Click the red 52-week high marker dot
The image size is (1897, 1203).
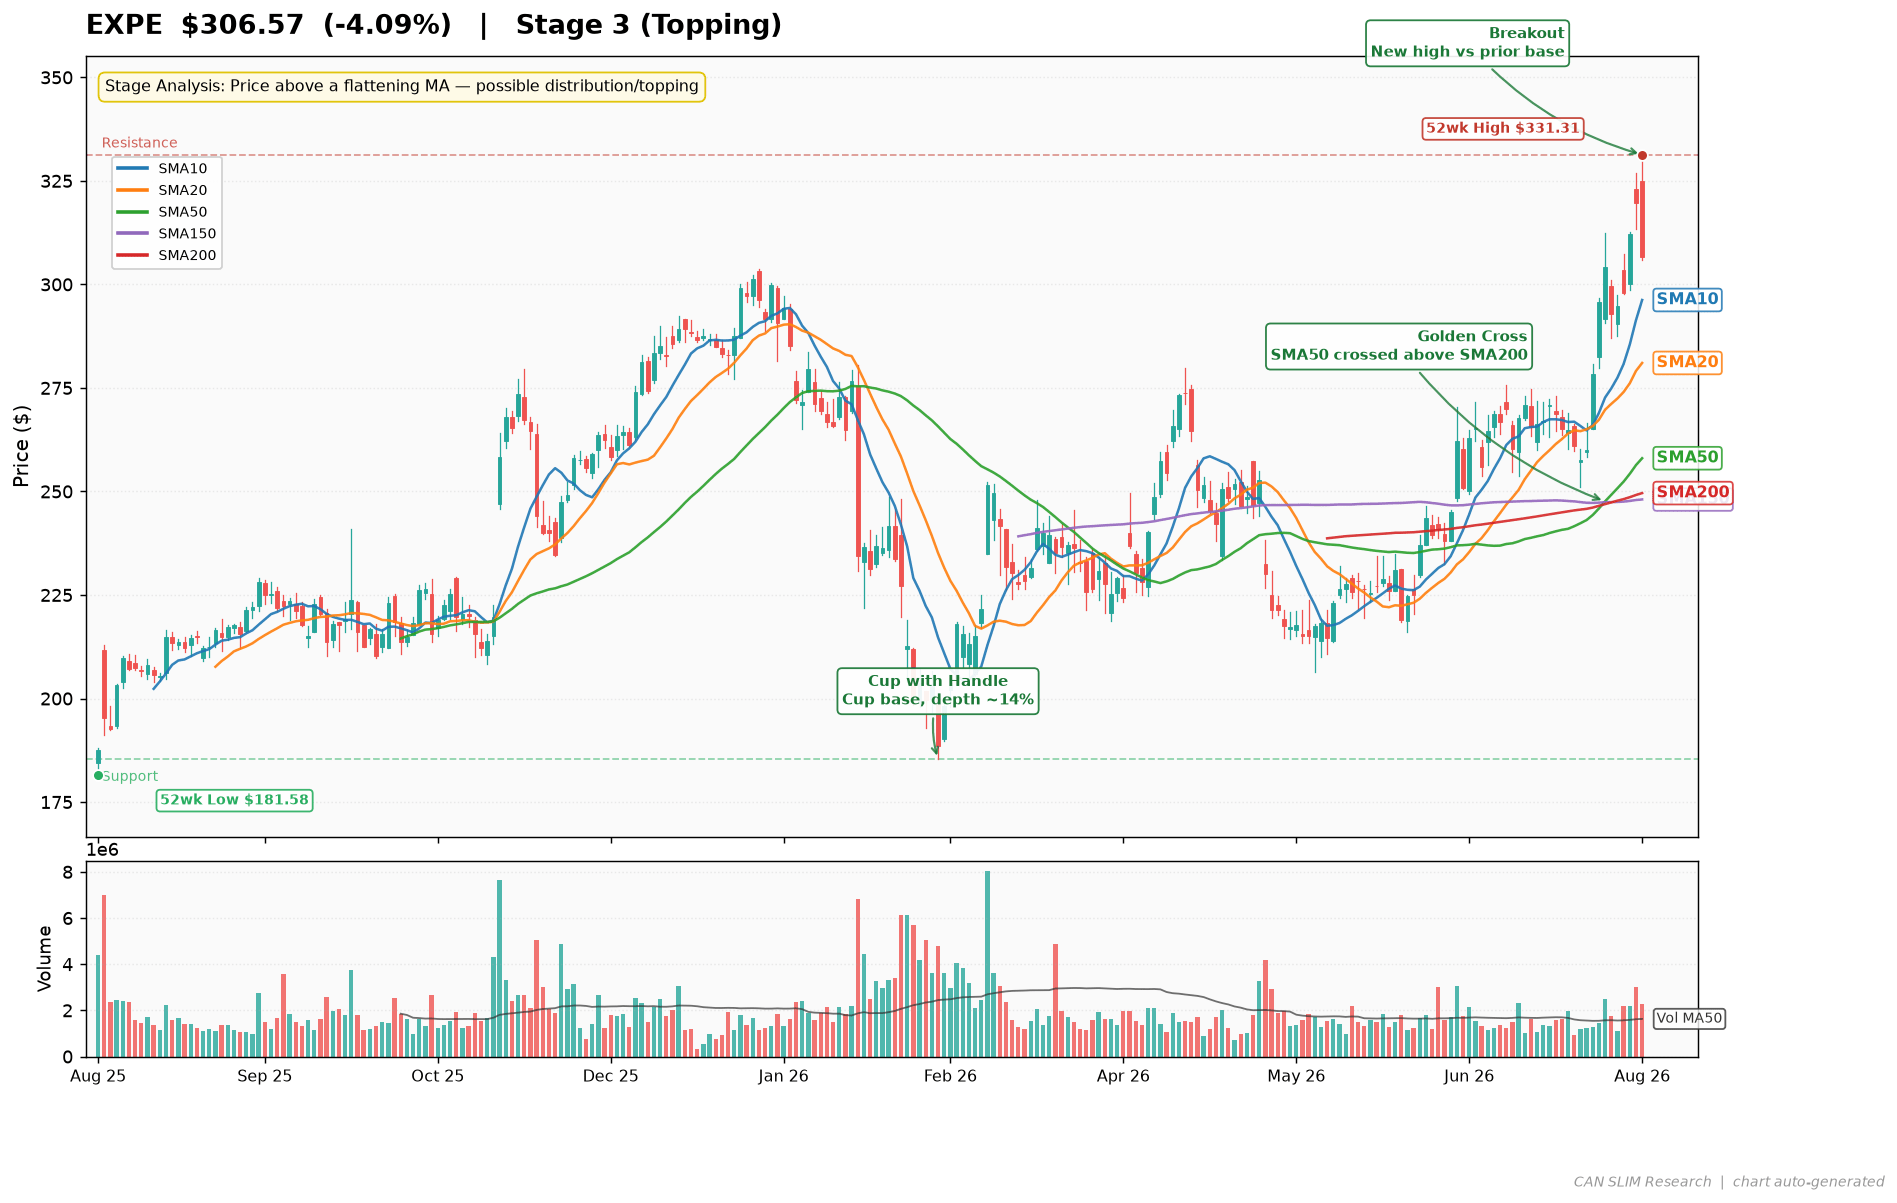point(1642,155)
